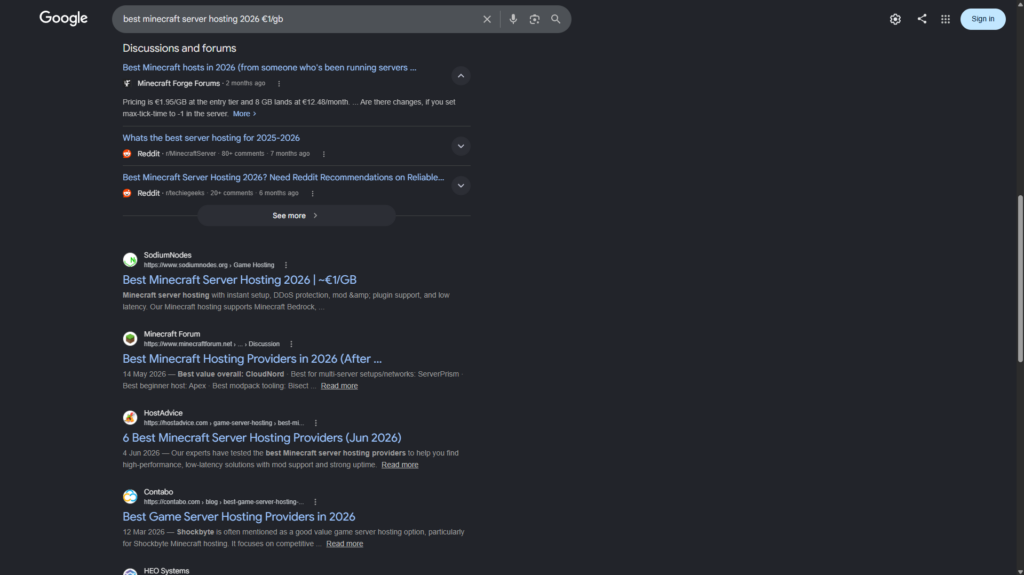
Task: Click the HostAdvice site favicon
Action: (x=130, y=418)
